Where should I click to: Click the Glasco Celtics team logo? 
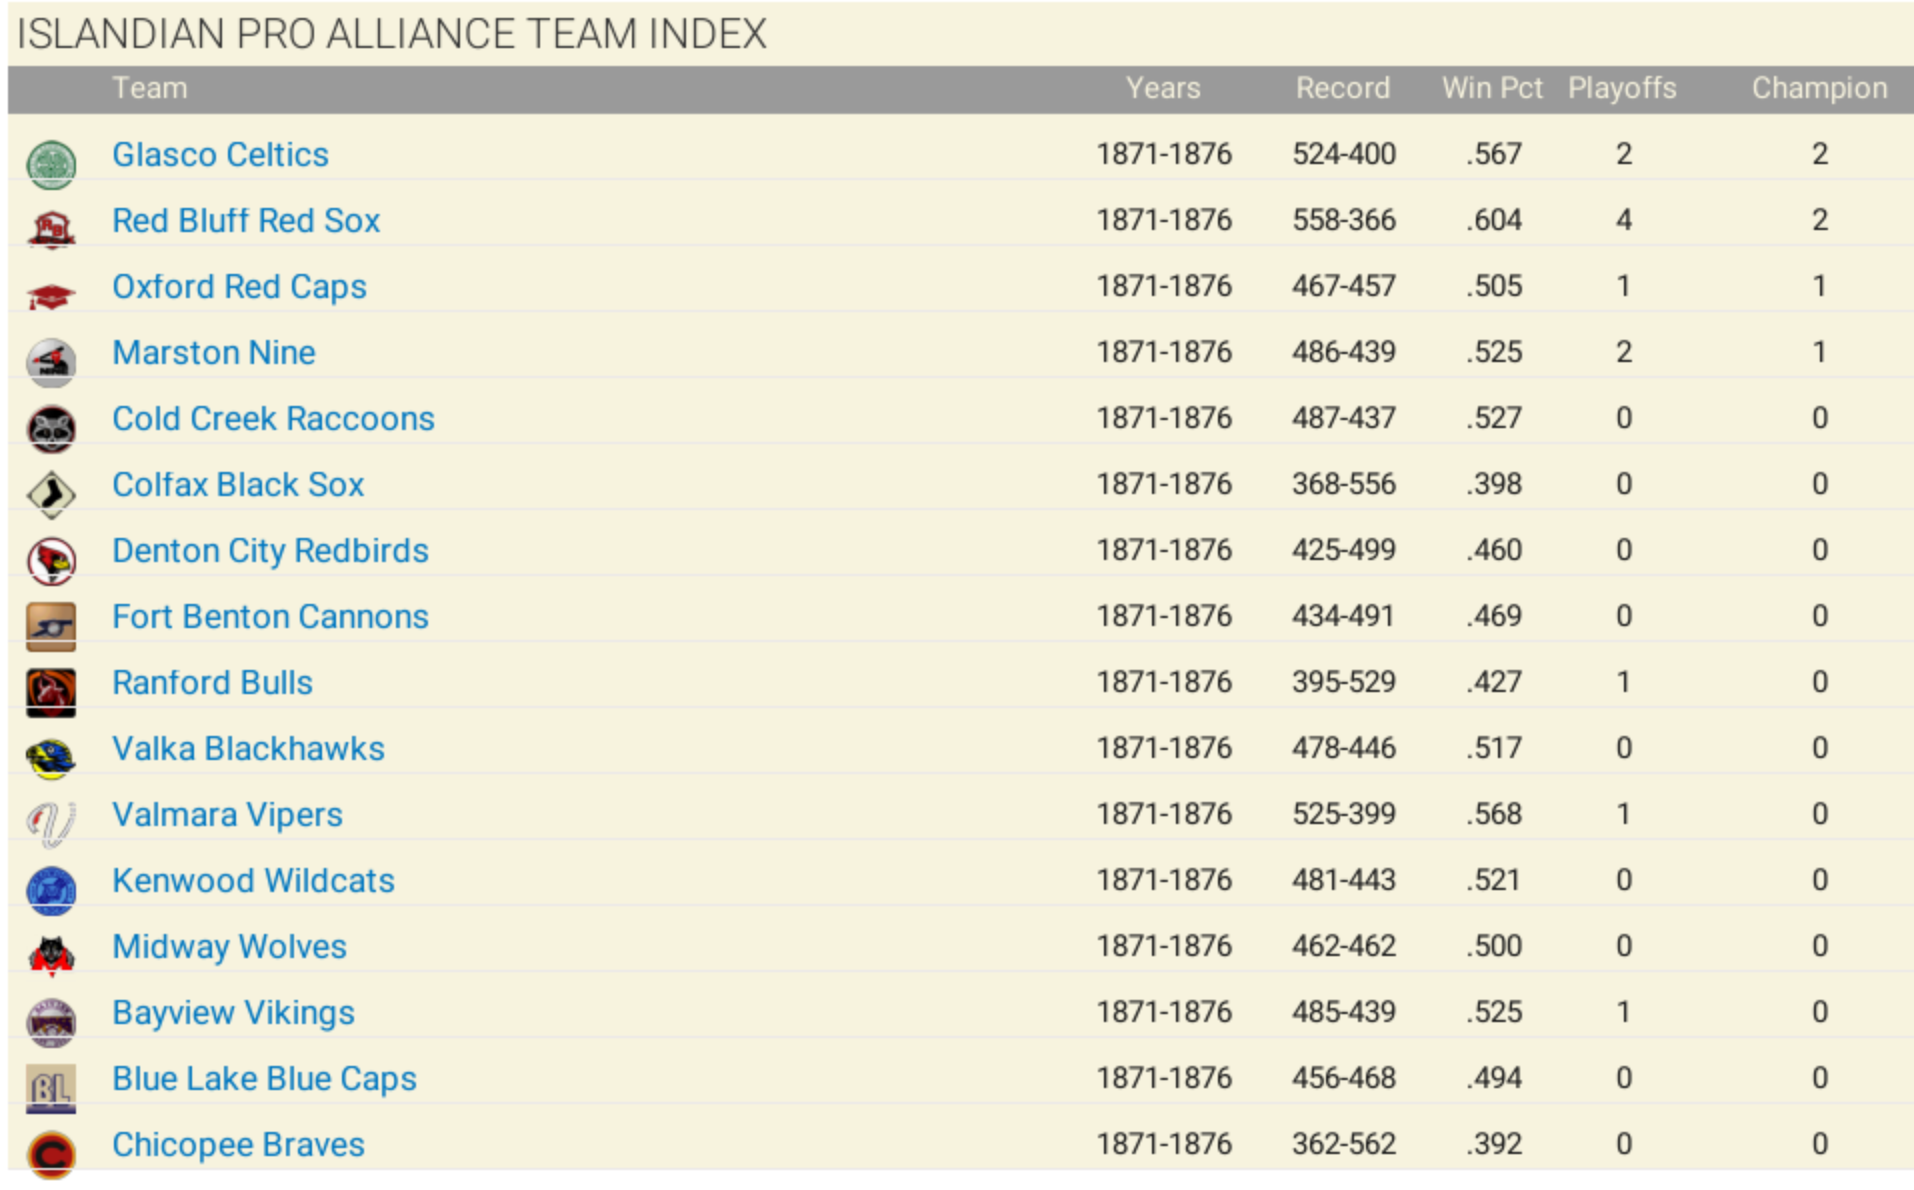(x=51, y=165)
